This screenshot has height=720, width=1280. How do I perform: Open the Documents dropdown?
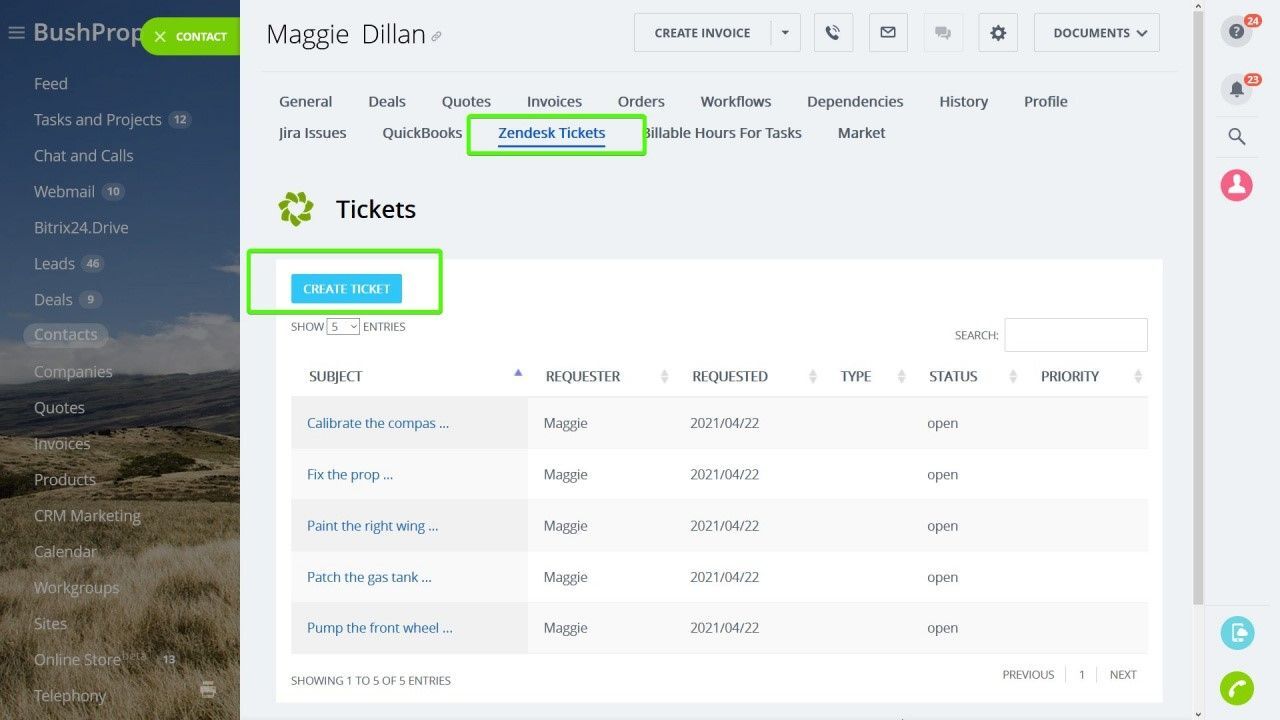click(x=1096, y=33)
